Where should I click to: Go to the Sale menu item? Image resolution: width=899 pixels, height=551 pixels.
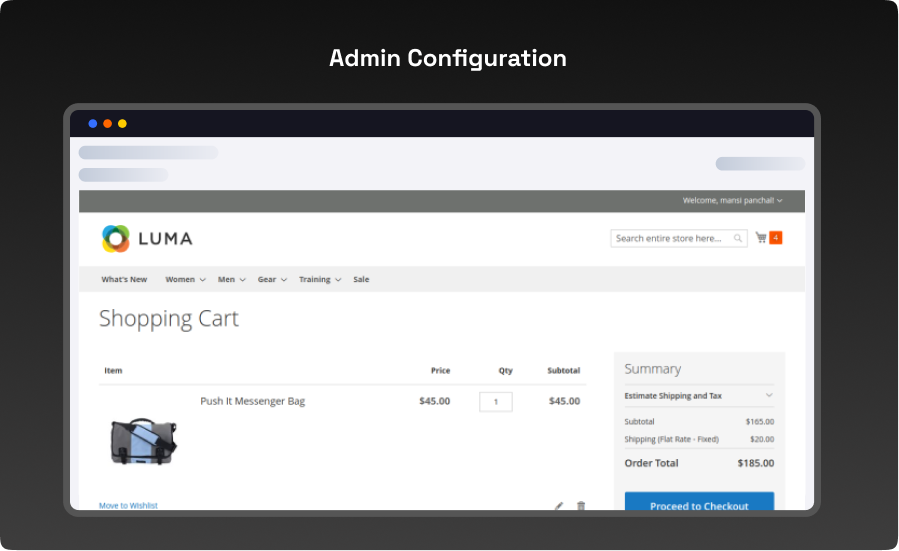[x=361, y=280]
